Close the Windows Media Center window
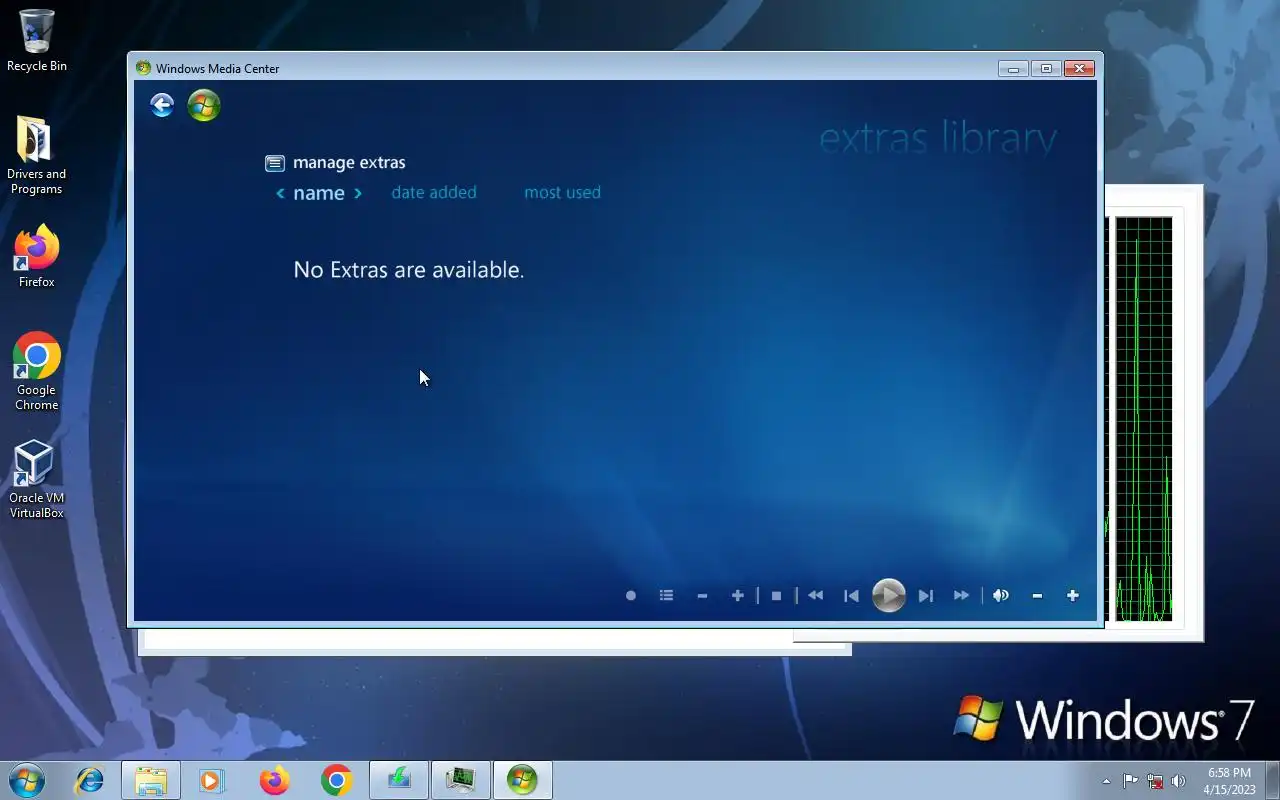The width and height of the screenshot is (1280, 800). tap(1079, 68)
